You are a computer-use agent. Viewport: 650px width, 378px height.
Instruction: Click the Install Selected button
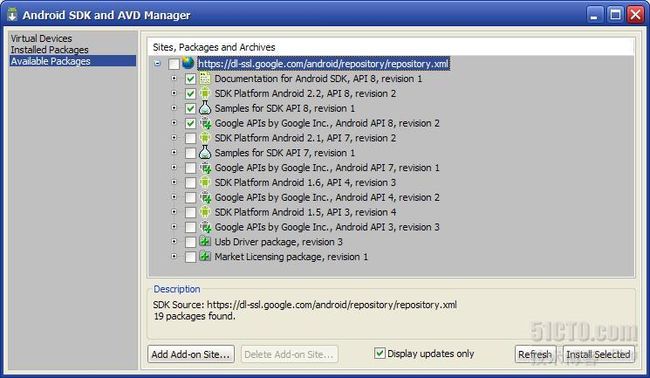[598, 354]
